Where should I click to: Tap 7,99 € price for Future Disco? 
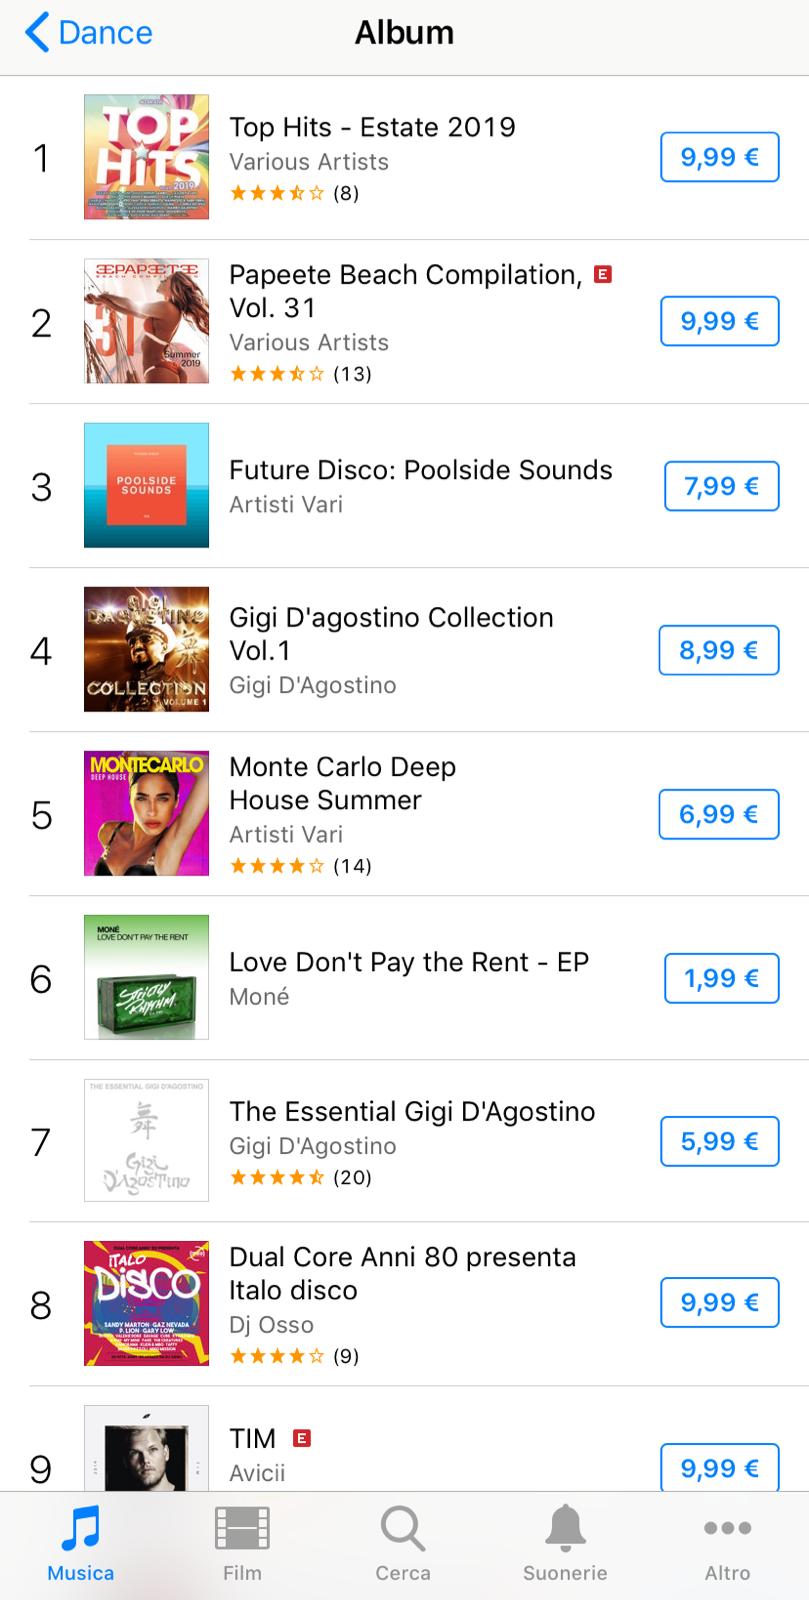coord(721,486)
